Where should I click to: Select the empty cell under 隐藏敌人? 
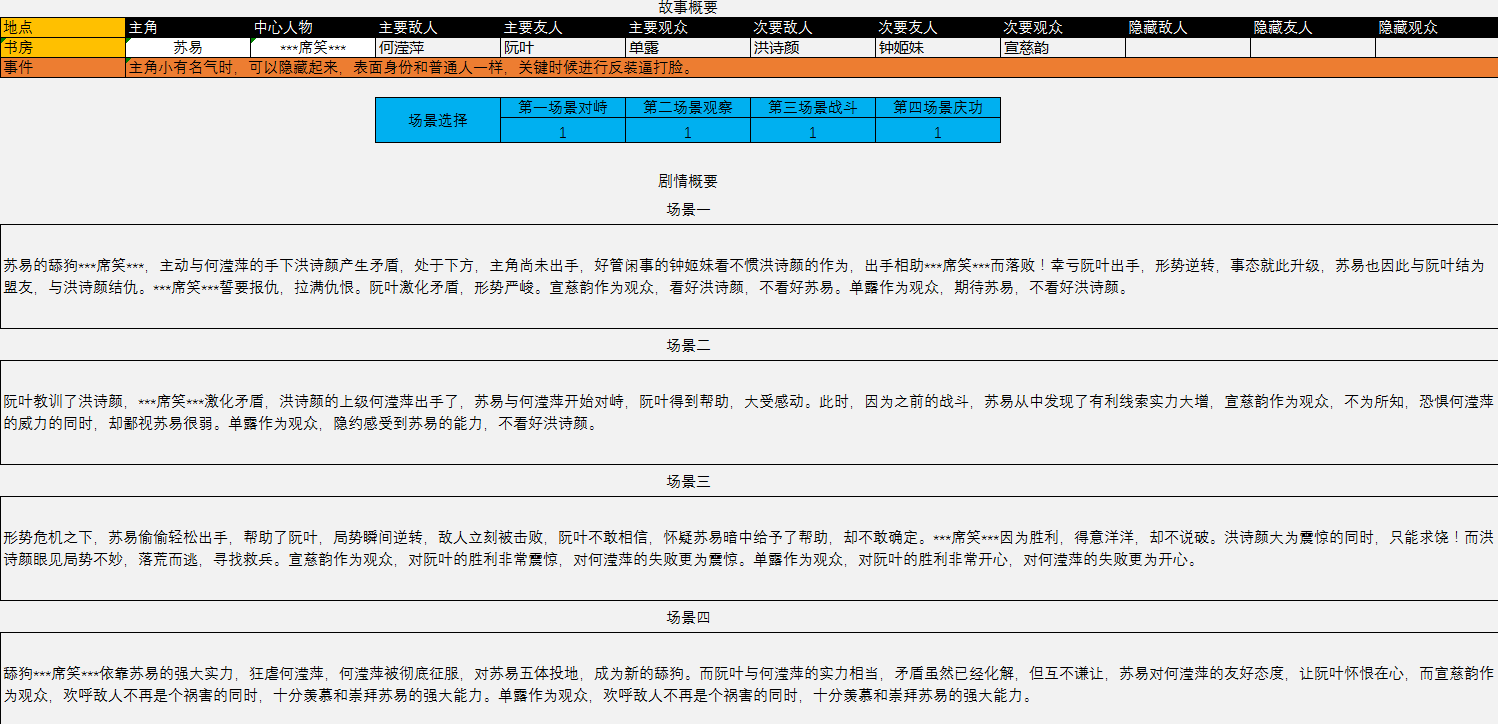tap(1188, 47)
